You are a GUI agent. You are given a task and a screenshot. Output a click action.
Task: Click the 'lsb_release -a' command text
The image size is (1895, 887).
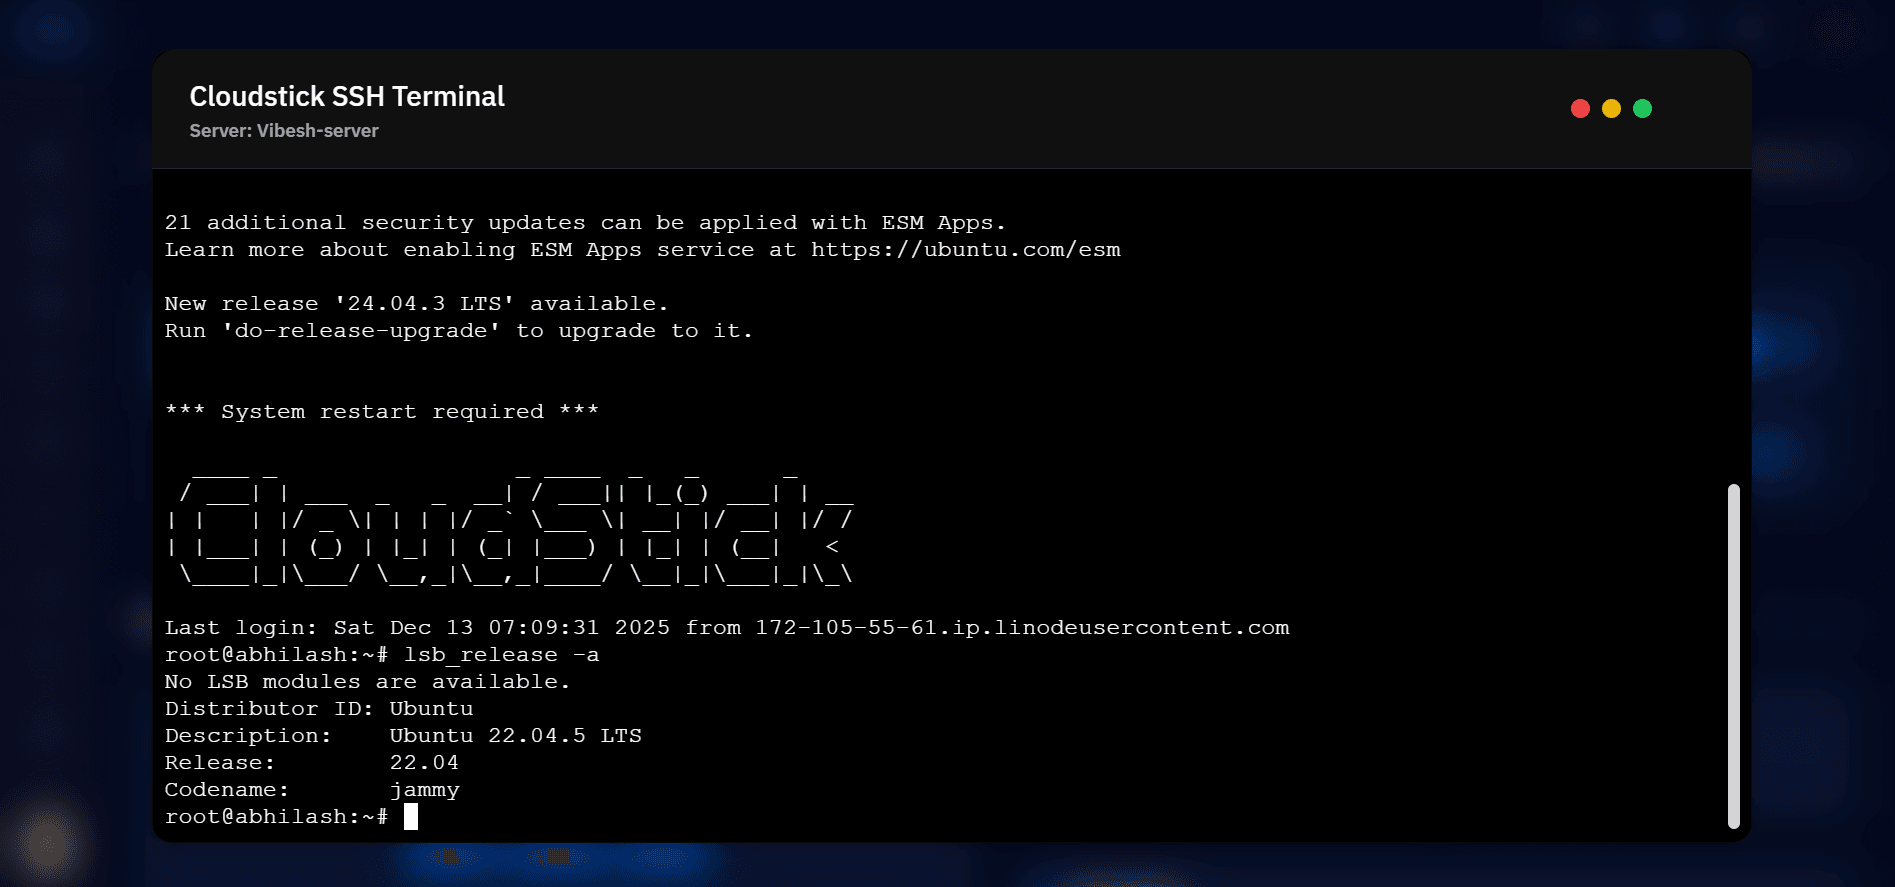[x=501, y=655]
